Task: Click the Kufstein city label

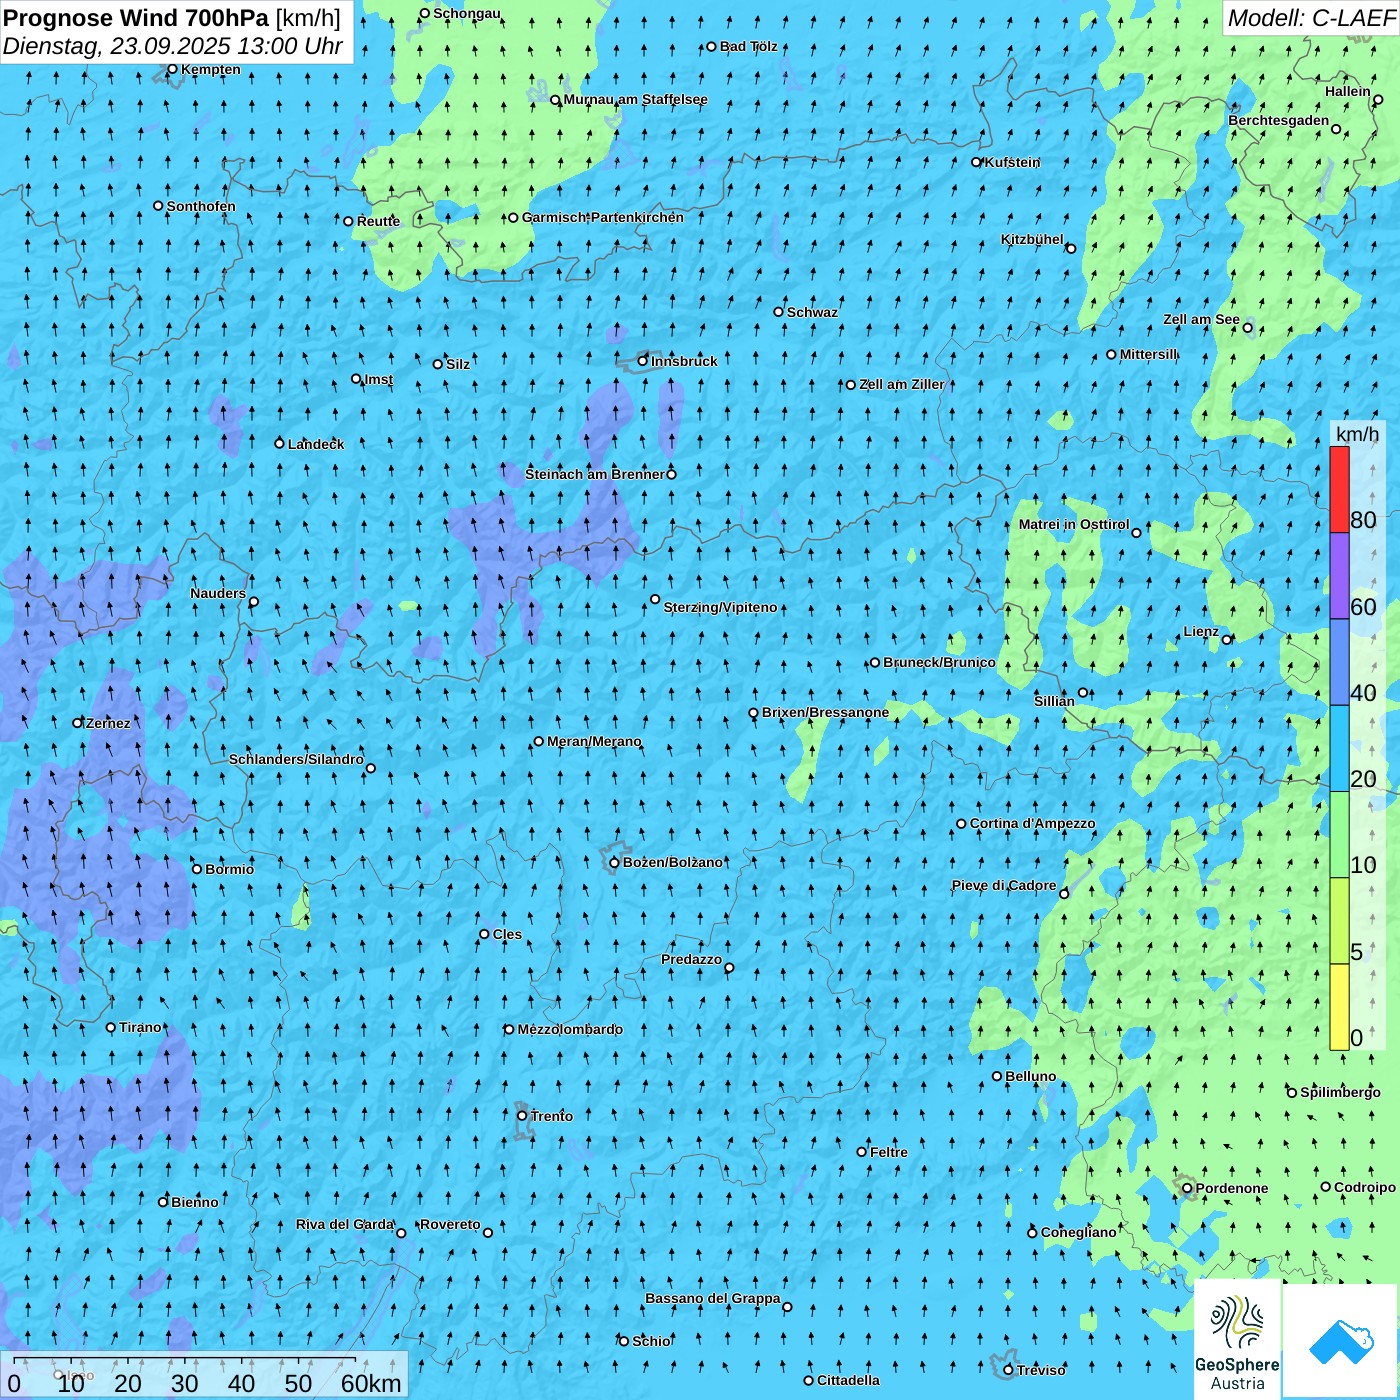Action: (1012, 162)
